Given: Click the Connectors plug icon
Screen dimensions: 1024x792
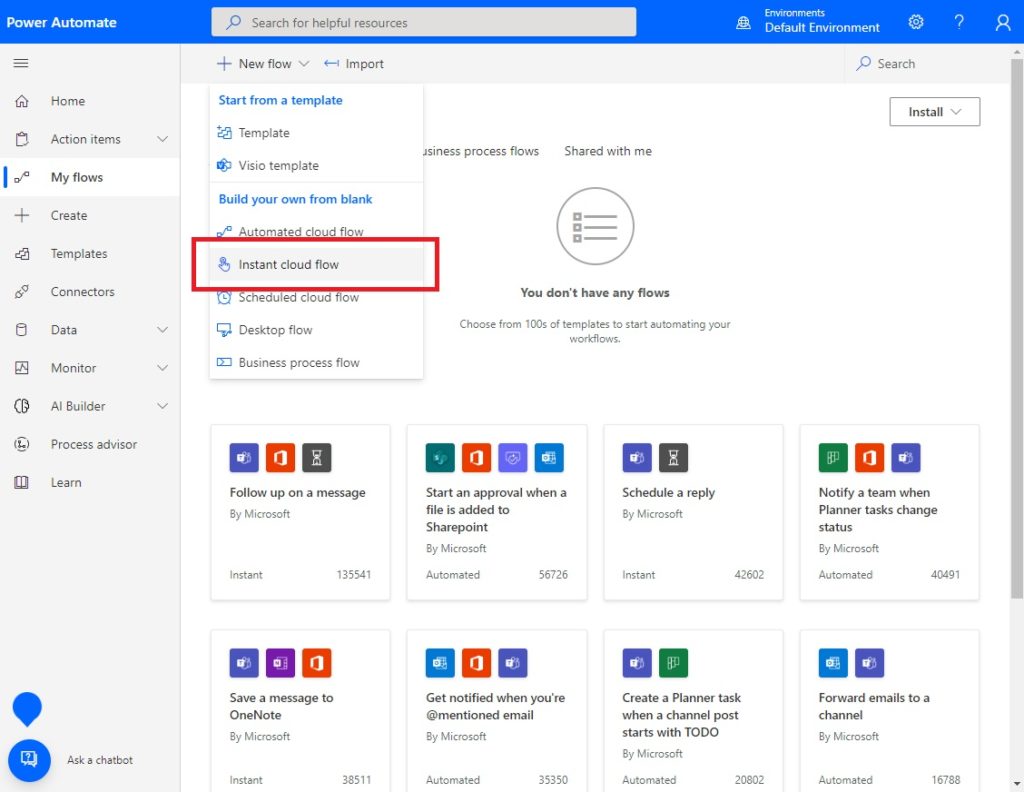Looking at the screenshot, I should (22, 292).
